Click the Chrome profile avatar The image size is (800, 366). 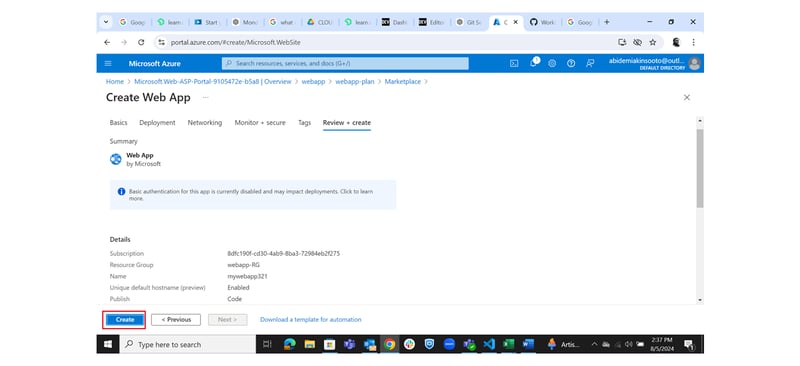pyautogui.click(x=676, y=42)
